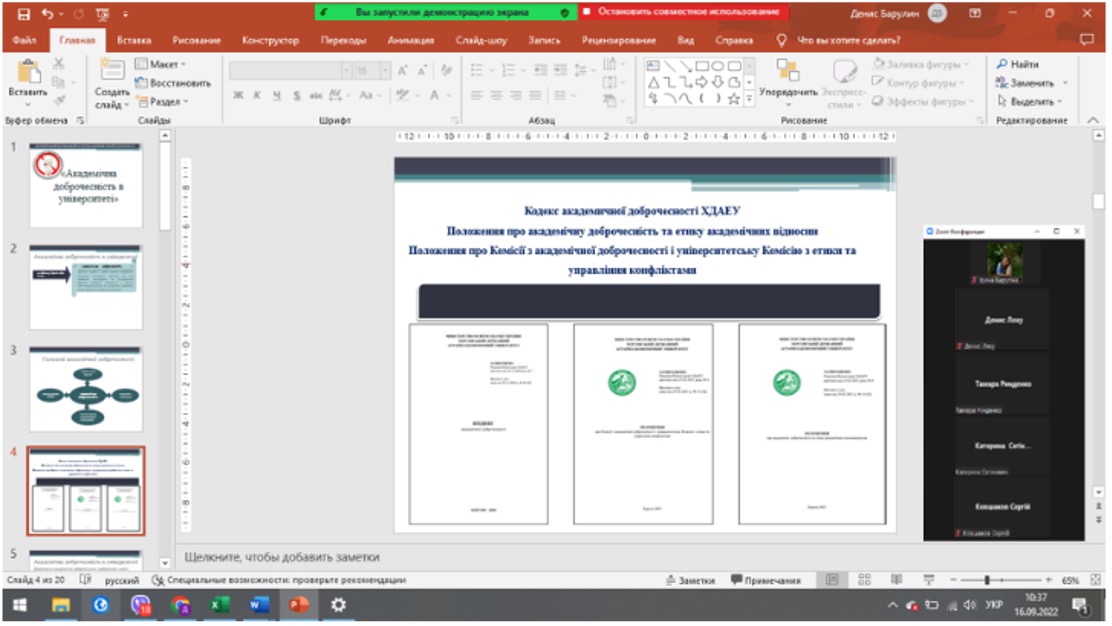The image size is (1112, 626).
Task: Select slide 3 thumbnail with diagram
Action: 86,389
